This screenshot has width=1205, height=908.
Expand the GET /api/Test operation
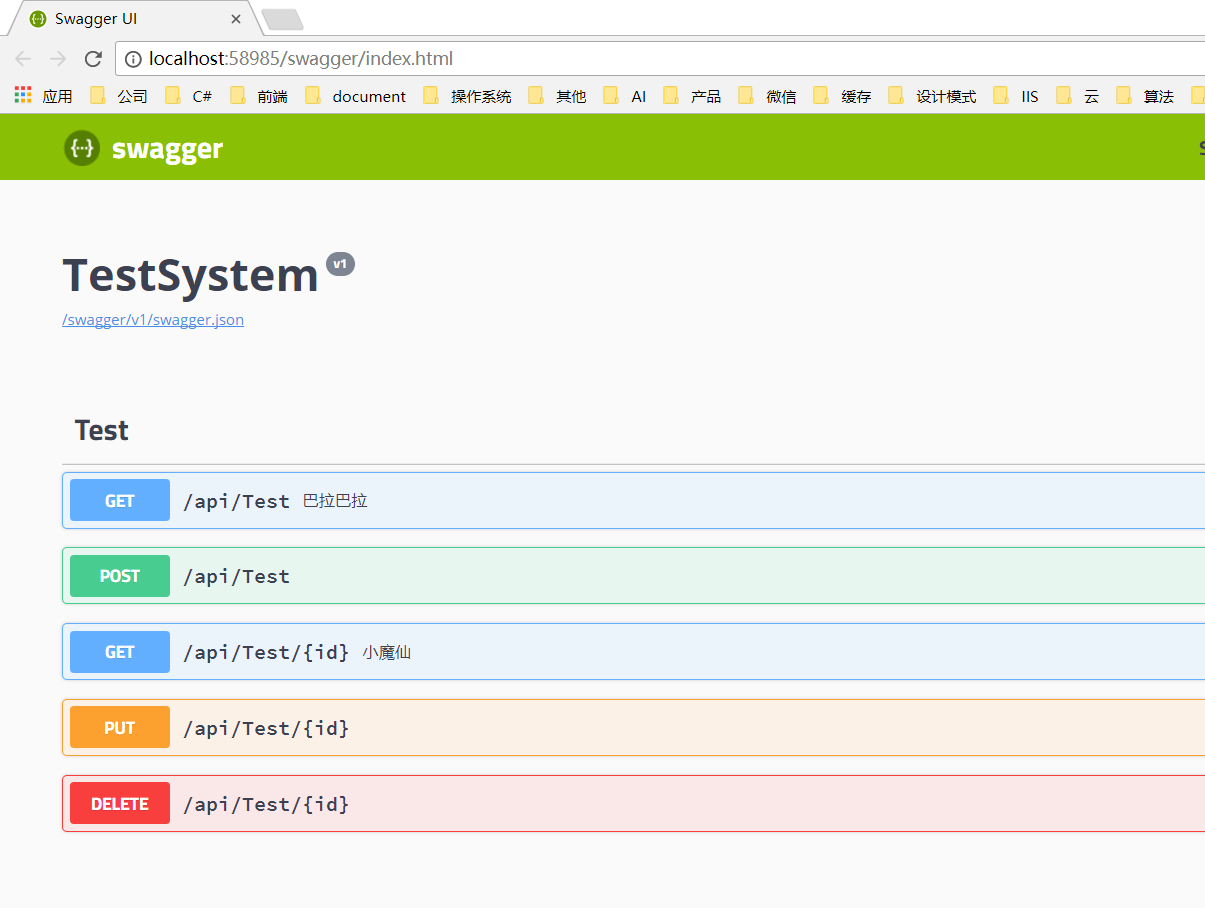634,500
